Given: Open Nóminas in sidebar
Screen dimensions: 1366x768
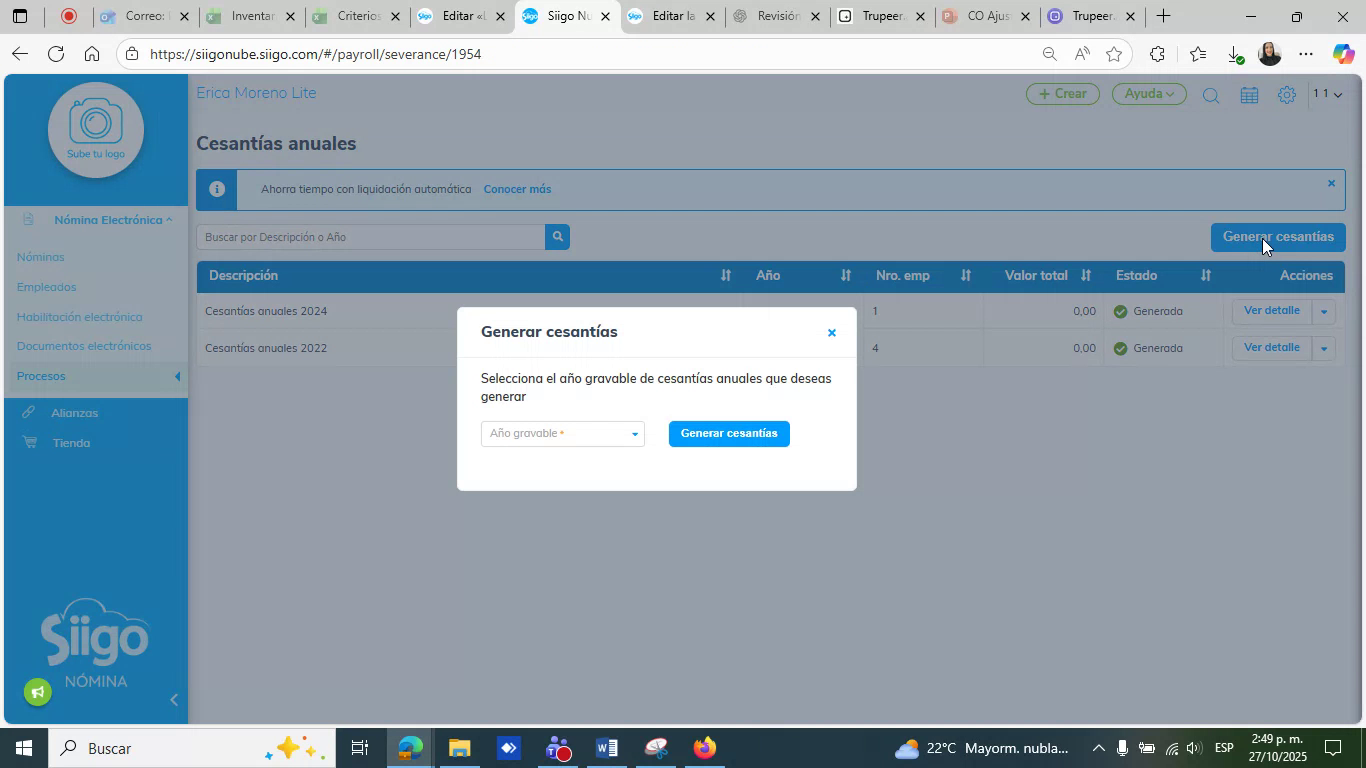Looking at the screenshot, I should (x=40, y=257).
